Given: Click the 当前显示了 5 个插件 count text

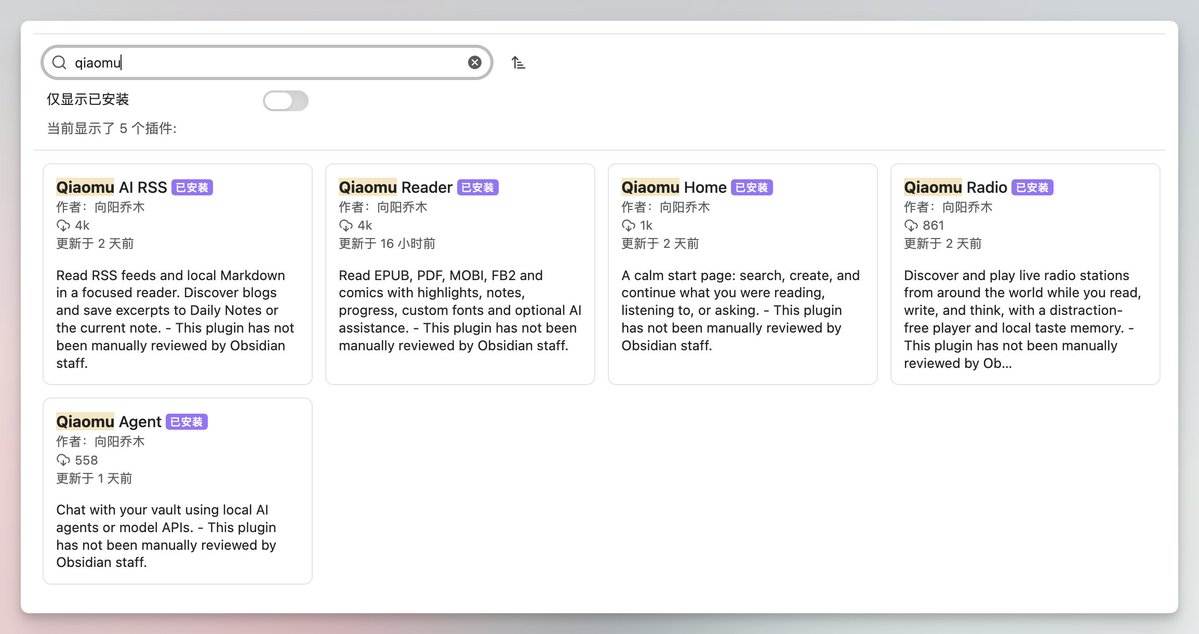Looking at the screenshot, I should click(112, 128).
